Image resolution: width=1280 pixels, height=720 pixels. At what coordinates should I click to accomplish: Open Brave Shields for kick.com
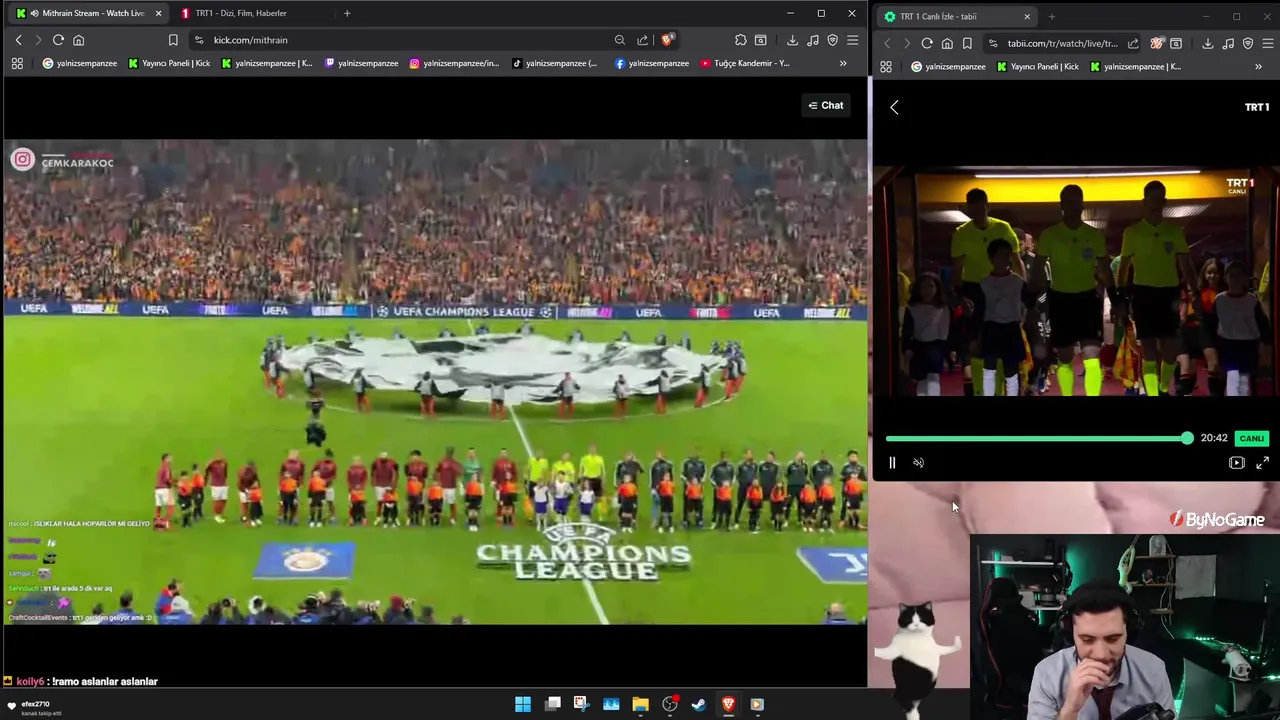(x=668, y=40)
